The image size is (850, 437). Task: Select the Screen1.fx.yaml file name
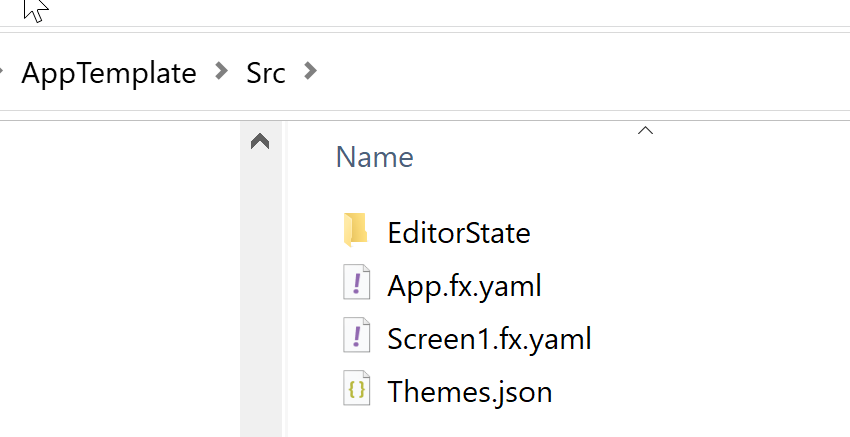click(x=489, y=339)
